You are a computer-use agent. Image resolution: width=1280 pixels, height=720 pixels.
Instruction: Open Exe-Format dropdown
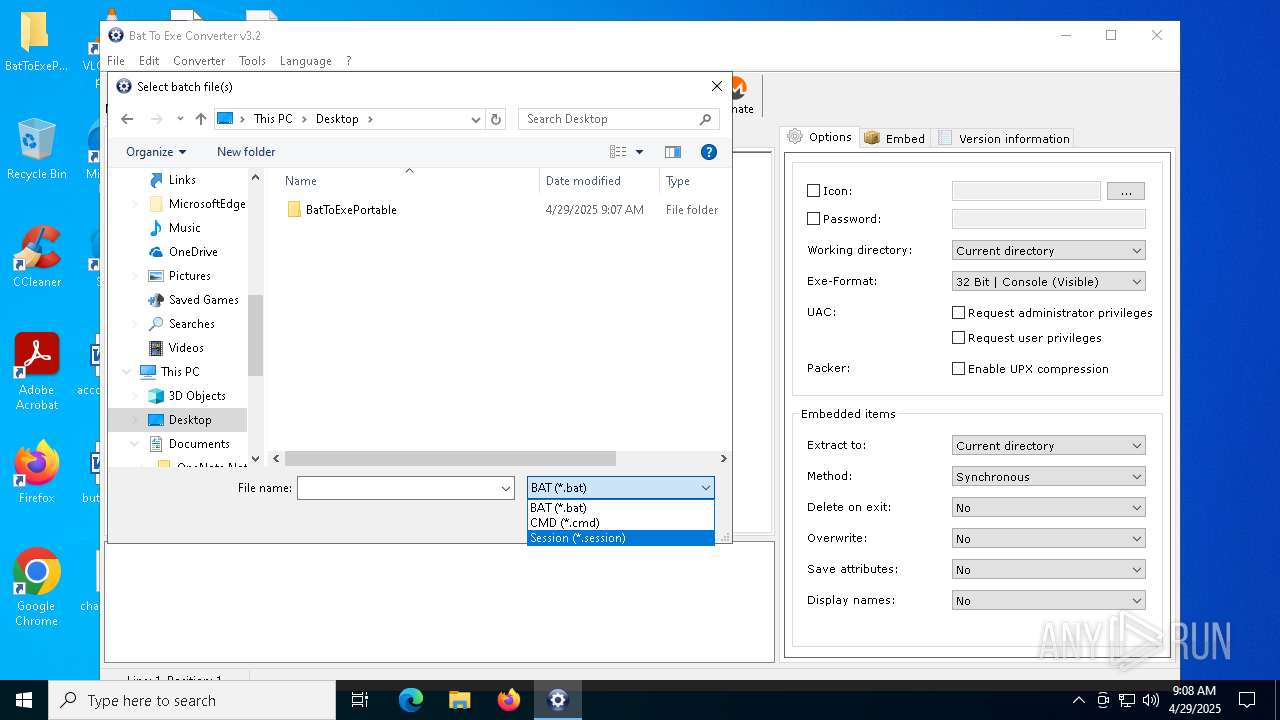[1049, 282]
